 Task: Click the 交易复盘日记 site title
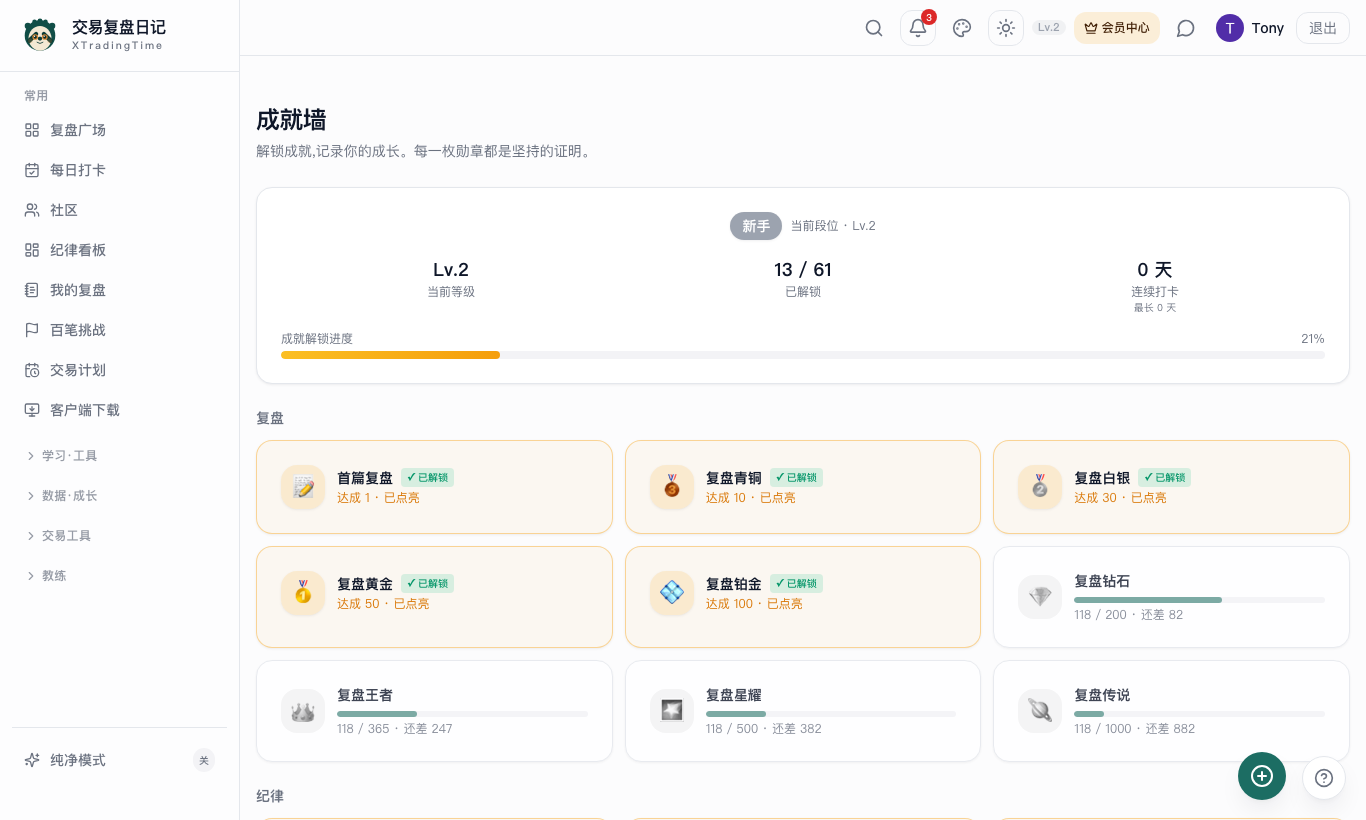click(x=119, y=27)
